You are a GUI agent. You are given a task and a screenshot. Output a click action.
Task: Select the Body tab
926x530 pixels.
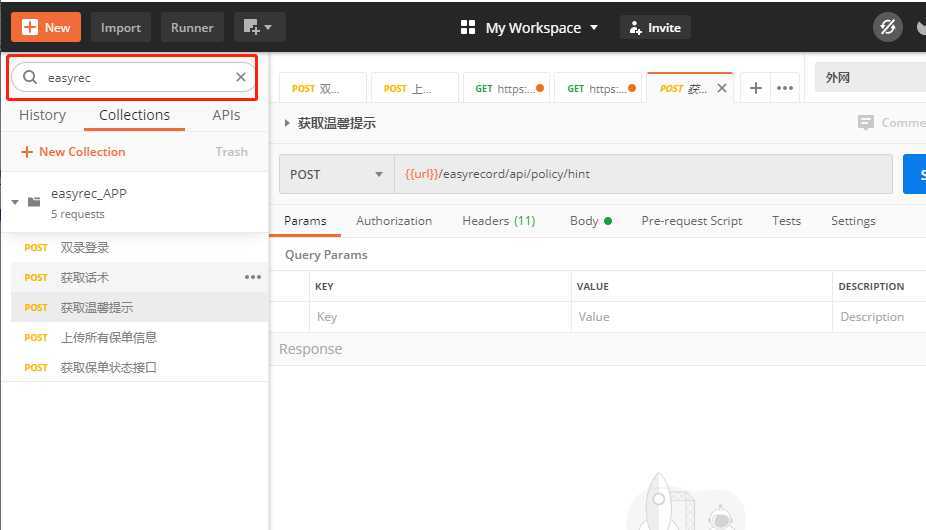pyautogui.click(x=591, y=221)
